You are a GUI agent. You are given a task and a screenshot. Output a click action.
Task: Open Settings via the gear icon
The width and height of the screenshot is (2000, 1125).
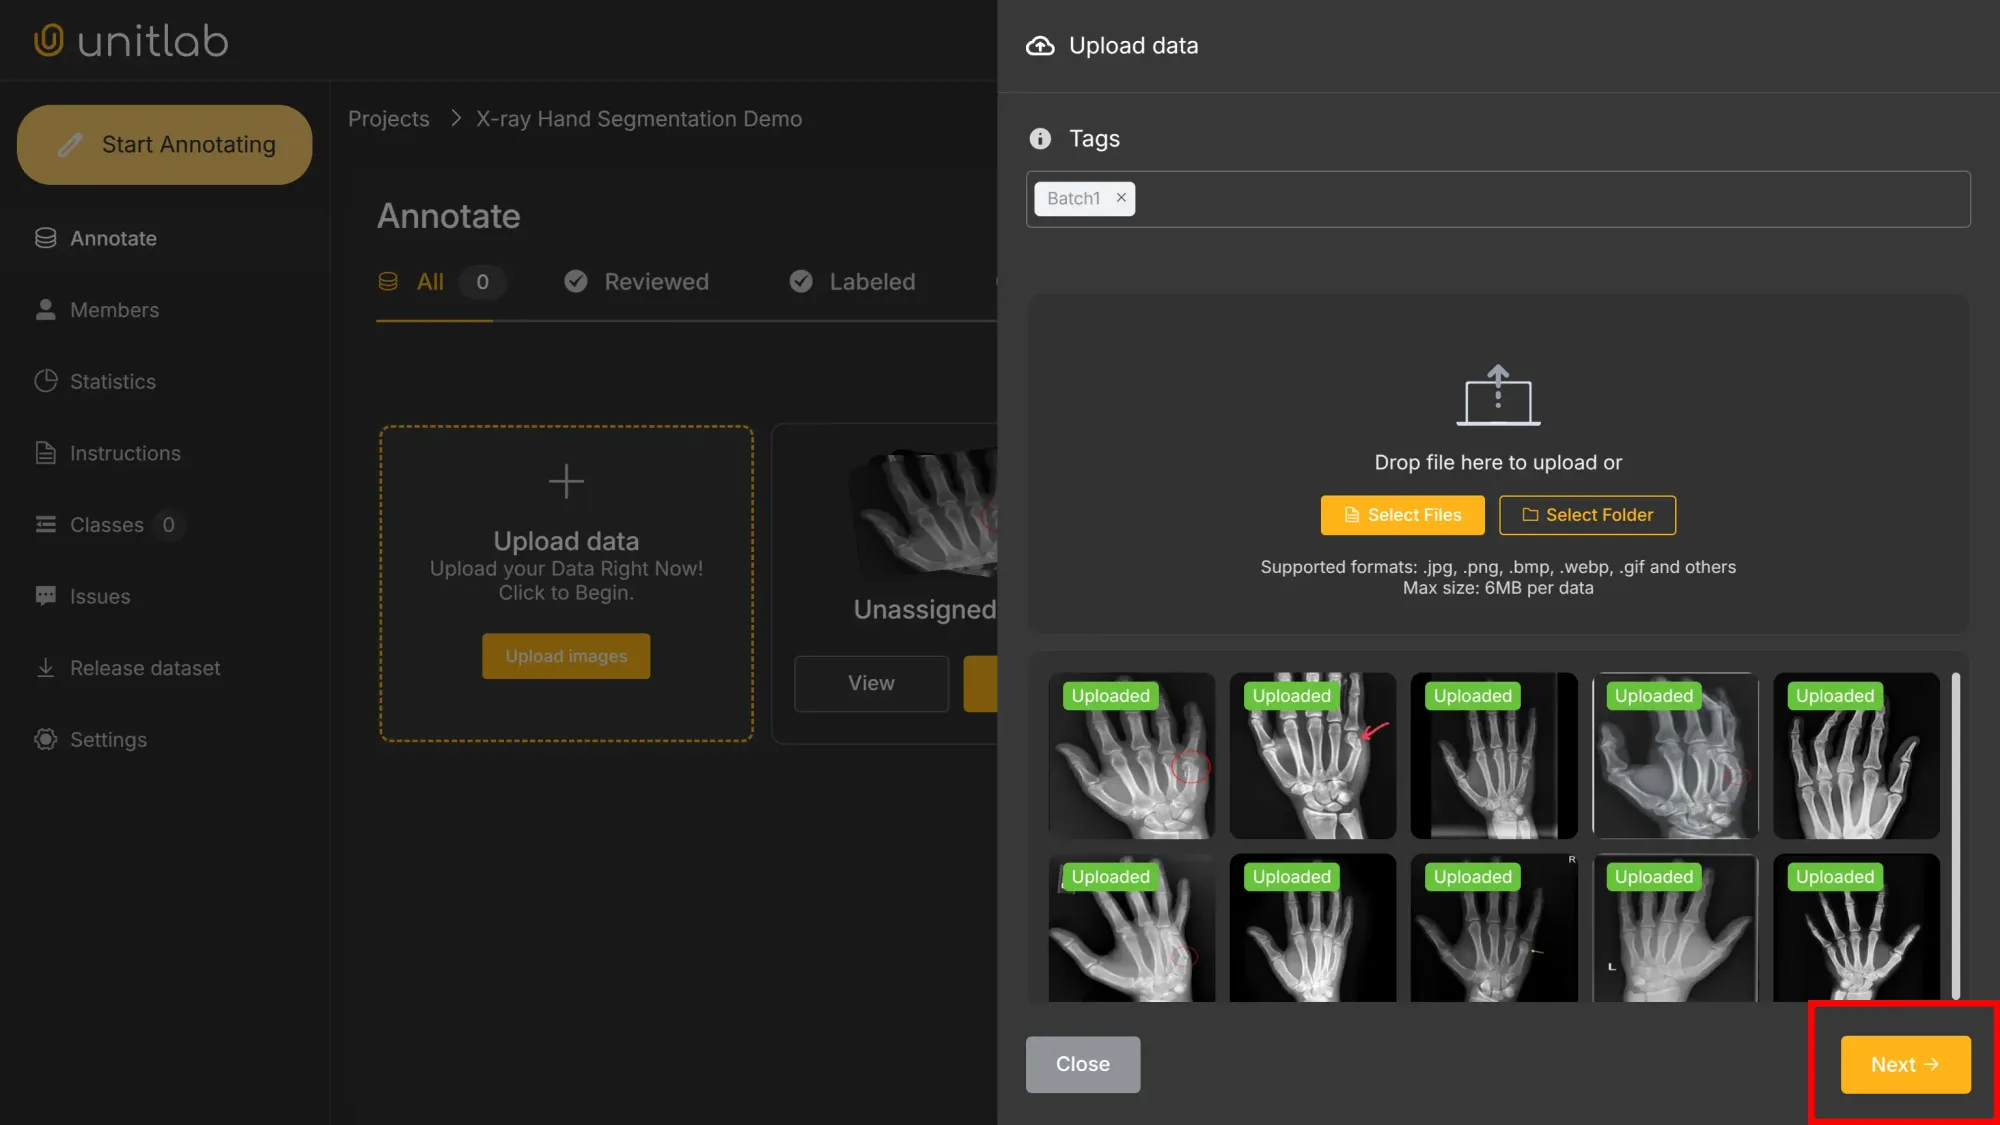tap(45, 739)
